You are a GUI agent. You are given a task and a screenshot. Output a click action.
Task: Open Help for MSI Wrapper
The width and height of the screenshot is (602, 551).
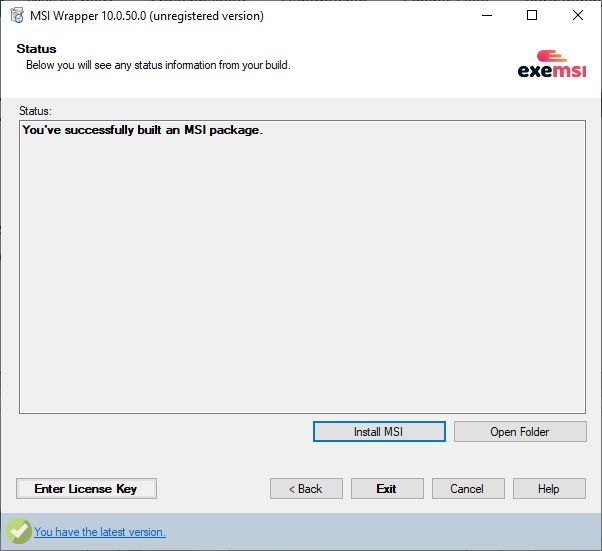pyautogui.click(x=549, y=488)
